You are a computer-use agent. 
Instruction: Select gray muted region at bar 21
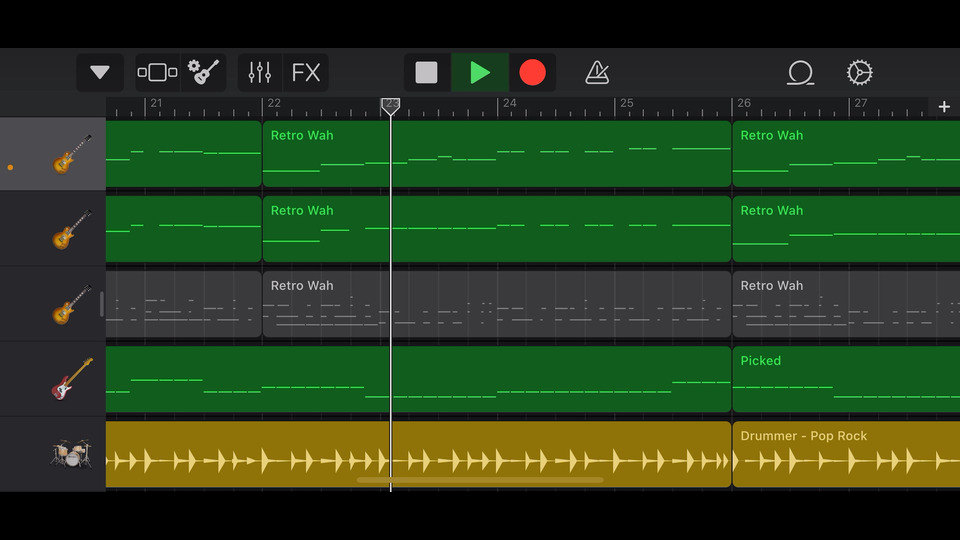[184, 304]
